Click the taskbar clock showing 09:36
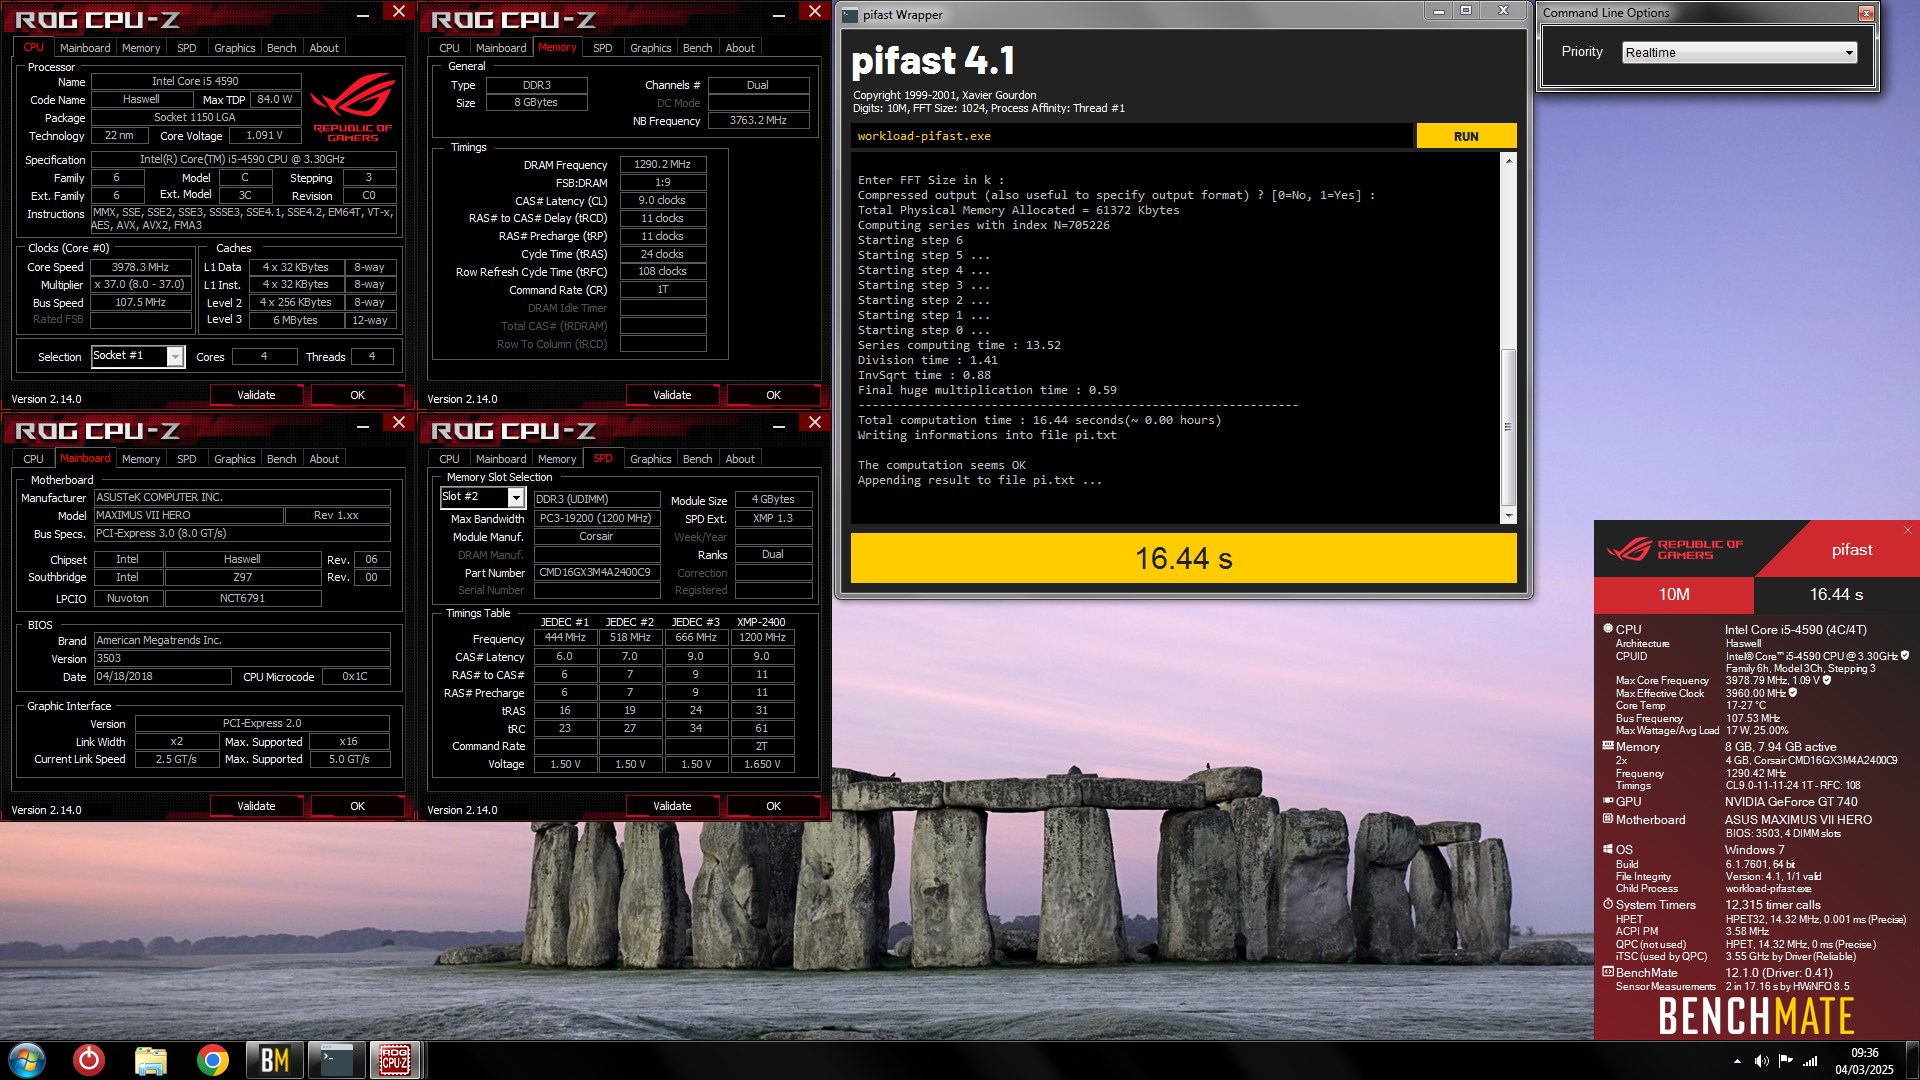The height and width of the screenshot is (1080, 1920). [1864, 1061]
